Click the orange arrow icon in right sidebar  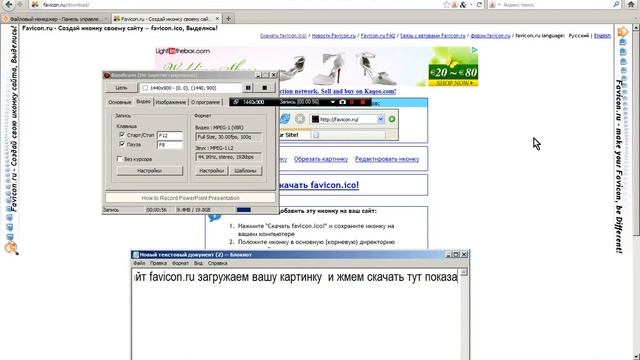pyautogui.click(x=623, y=31)
